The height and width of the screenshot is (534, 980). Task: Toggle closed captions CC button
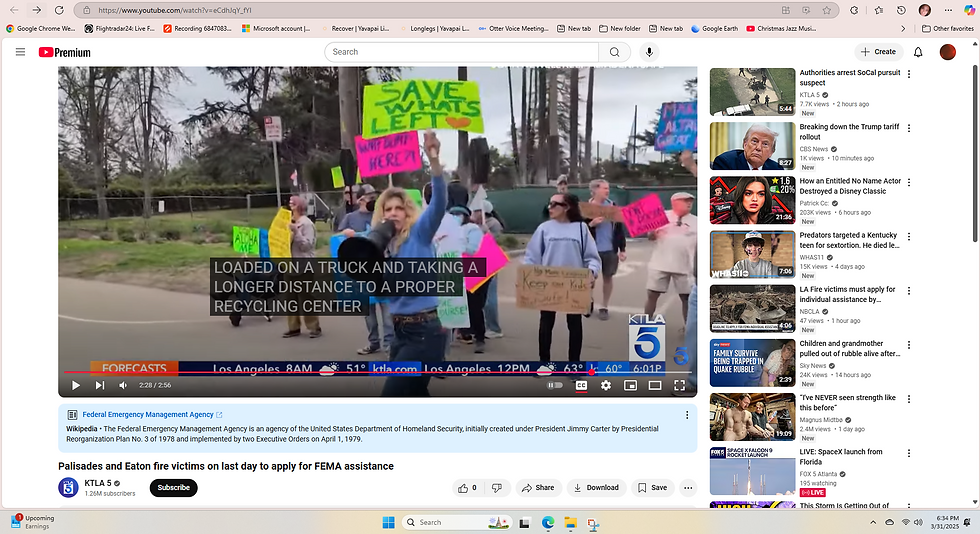point(581,385)
